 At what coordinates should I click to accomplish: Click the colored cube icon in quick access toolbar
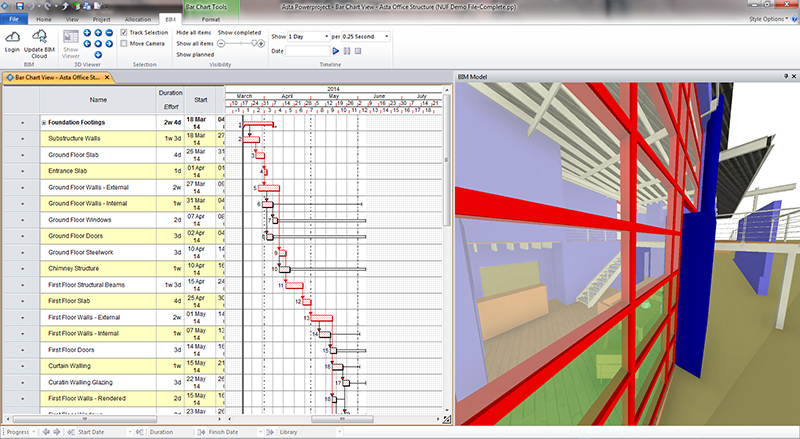coord(76,6)
